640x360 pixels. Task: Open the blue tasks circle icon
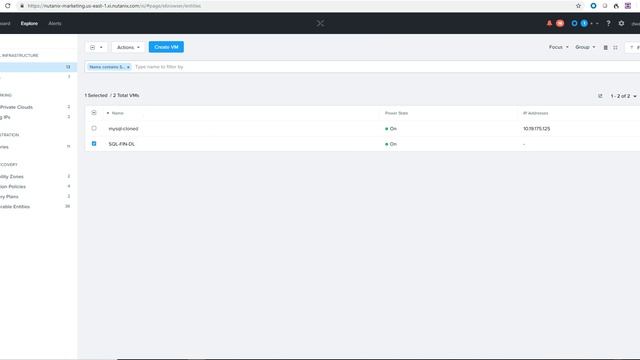coord(574,23)
